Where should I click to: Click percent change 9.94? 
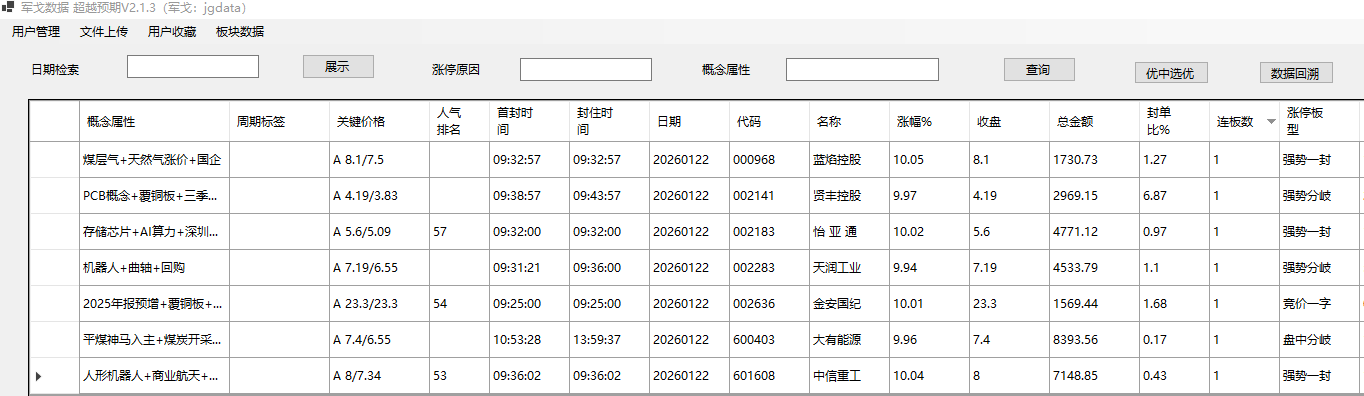pyautogui.click(x=906, y=268)
